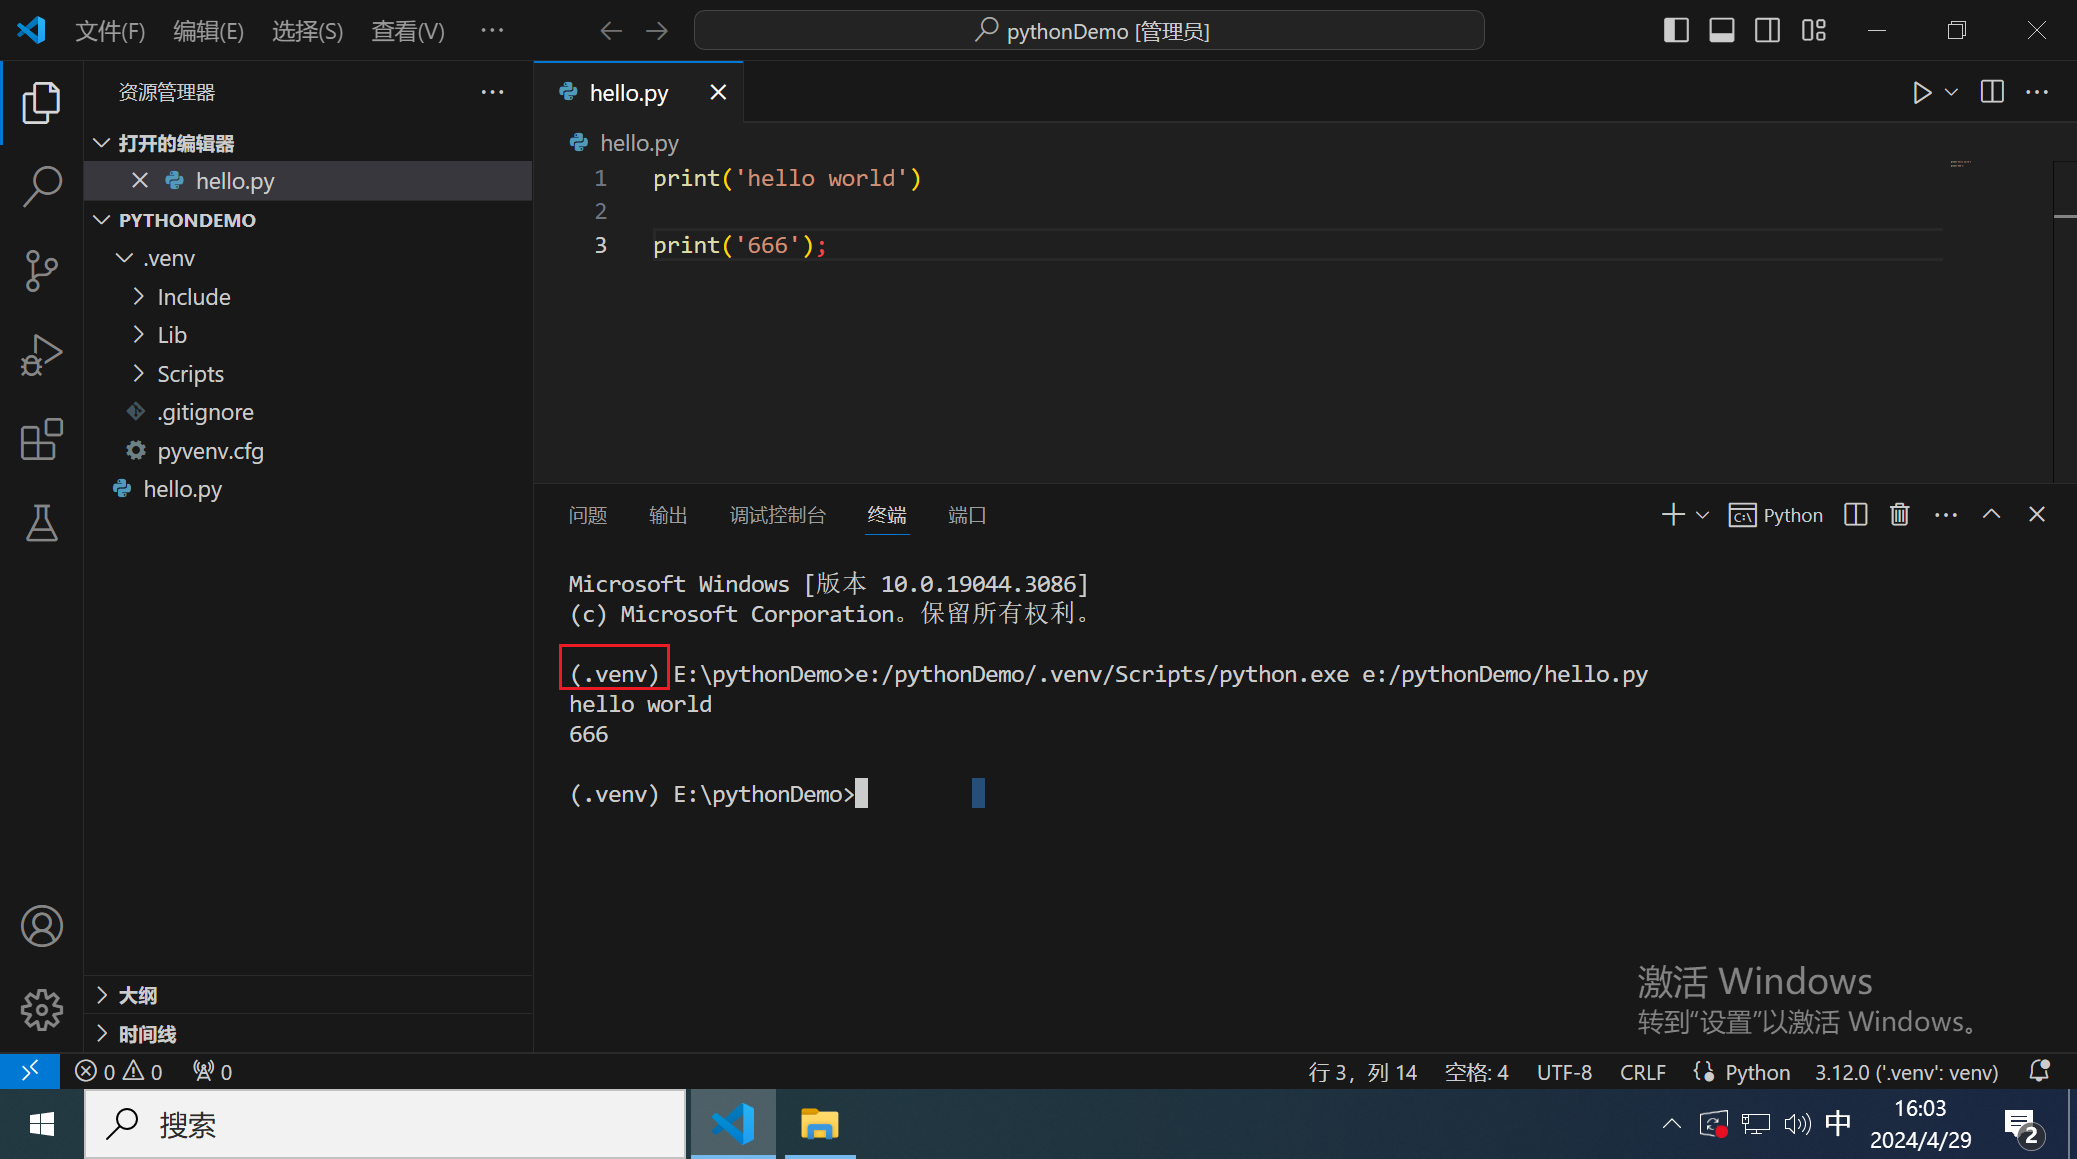The width and height of the screenshot is (2077, 1159).
Task: Expand the Scripts folder
Action: (190, 374)
